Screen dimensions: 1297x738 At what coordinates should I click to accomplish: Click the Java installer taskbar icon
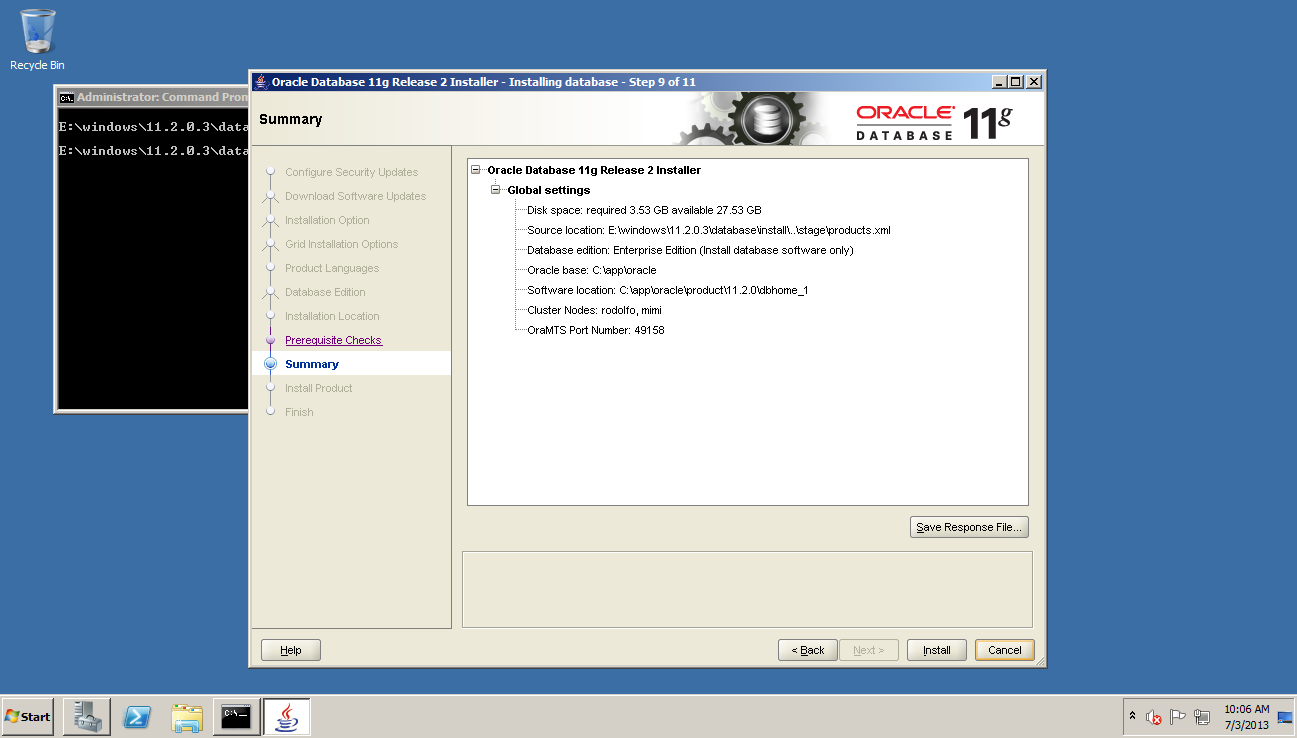click(x=286, y=716)
